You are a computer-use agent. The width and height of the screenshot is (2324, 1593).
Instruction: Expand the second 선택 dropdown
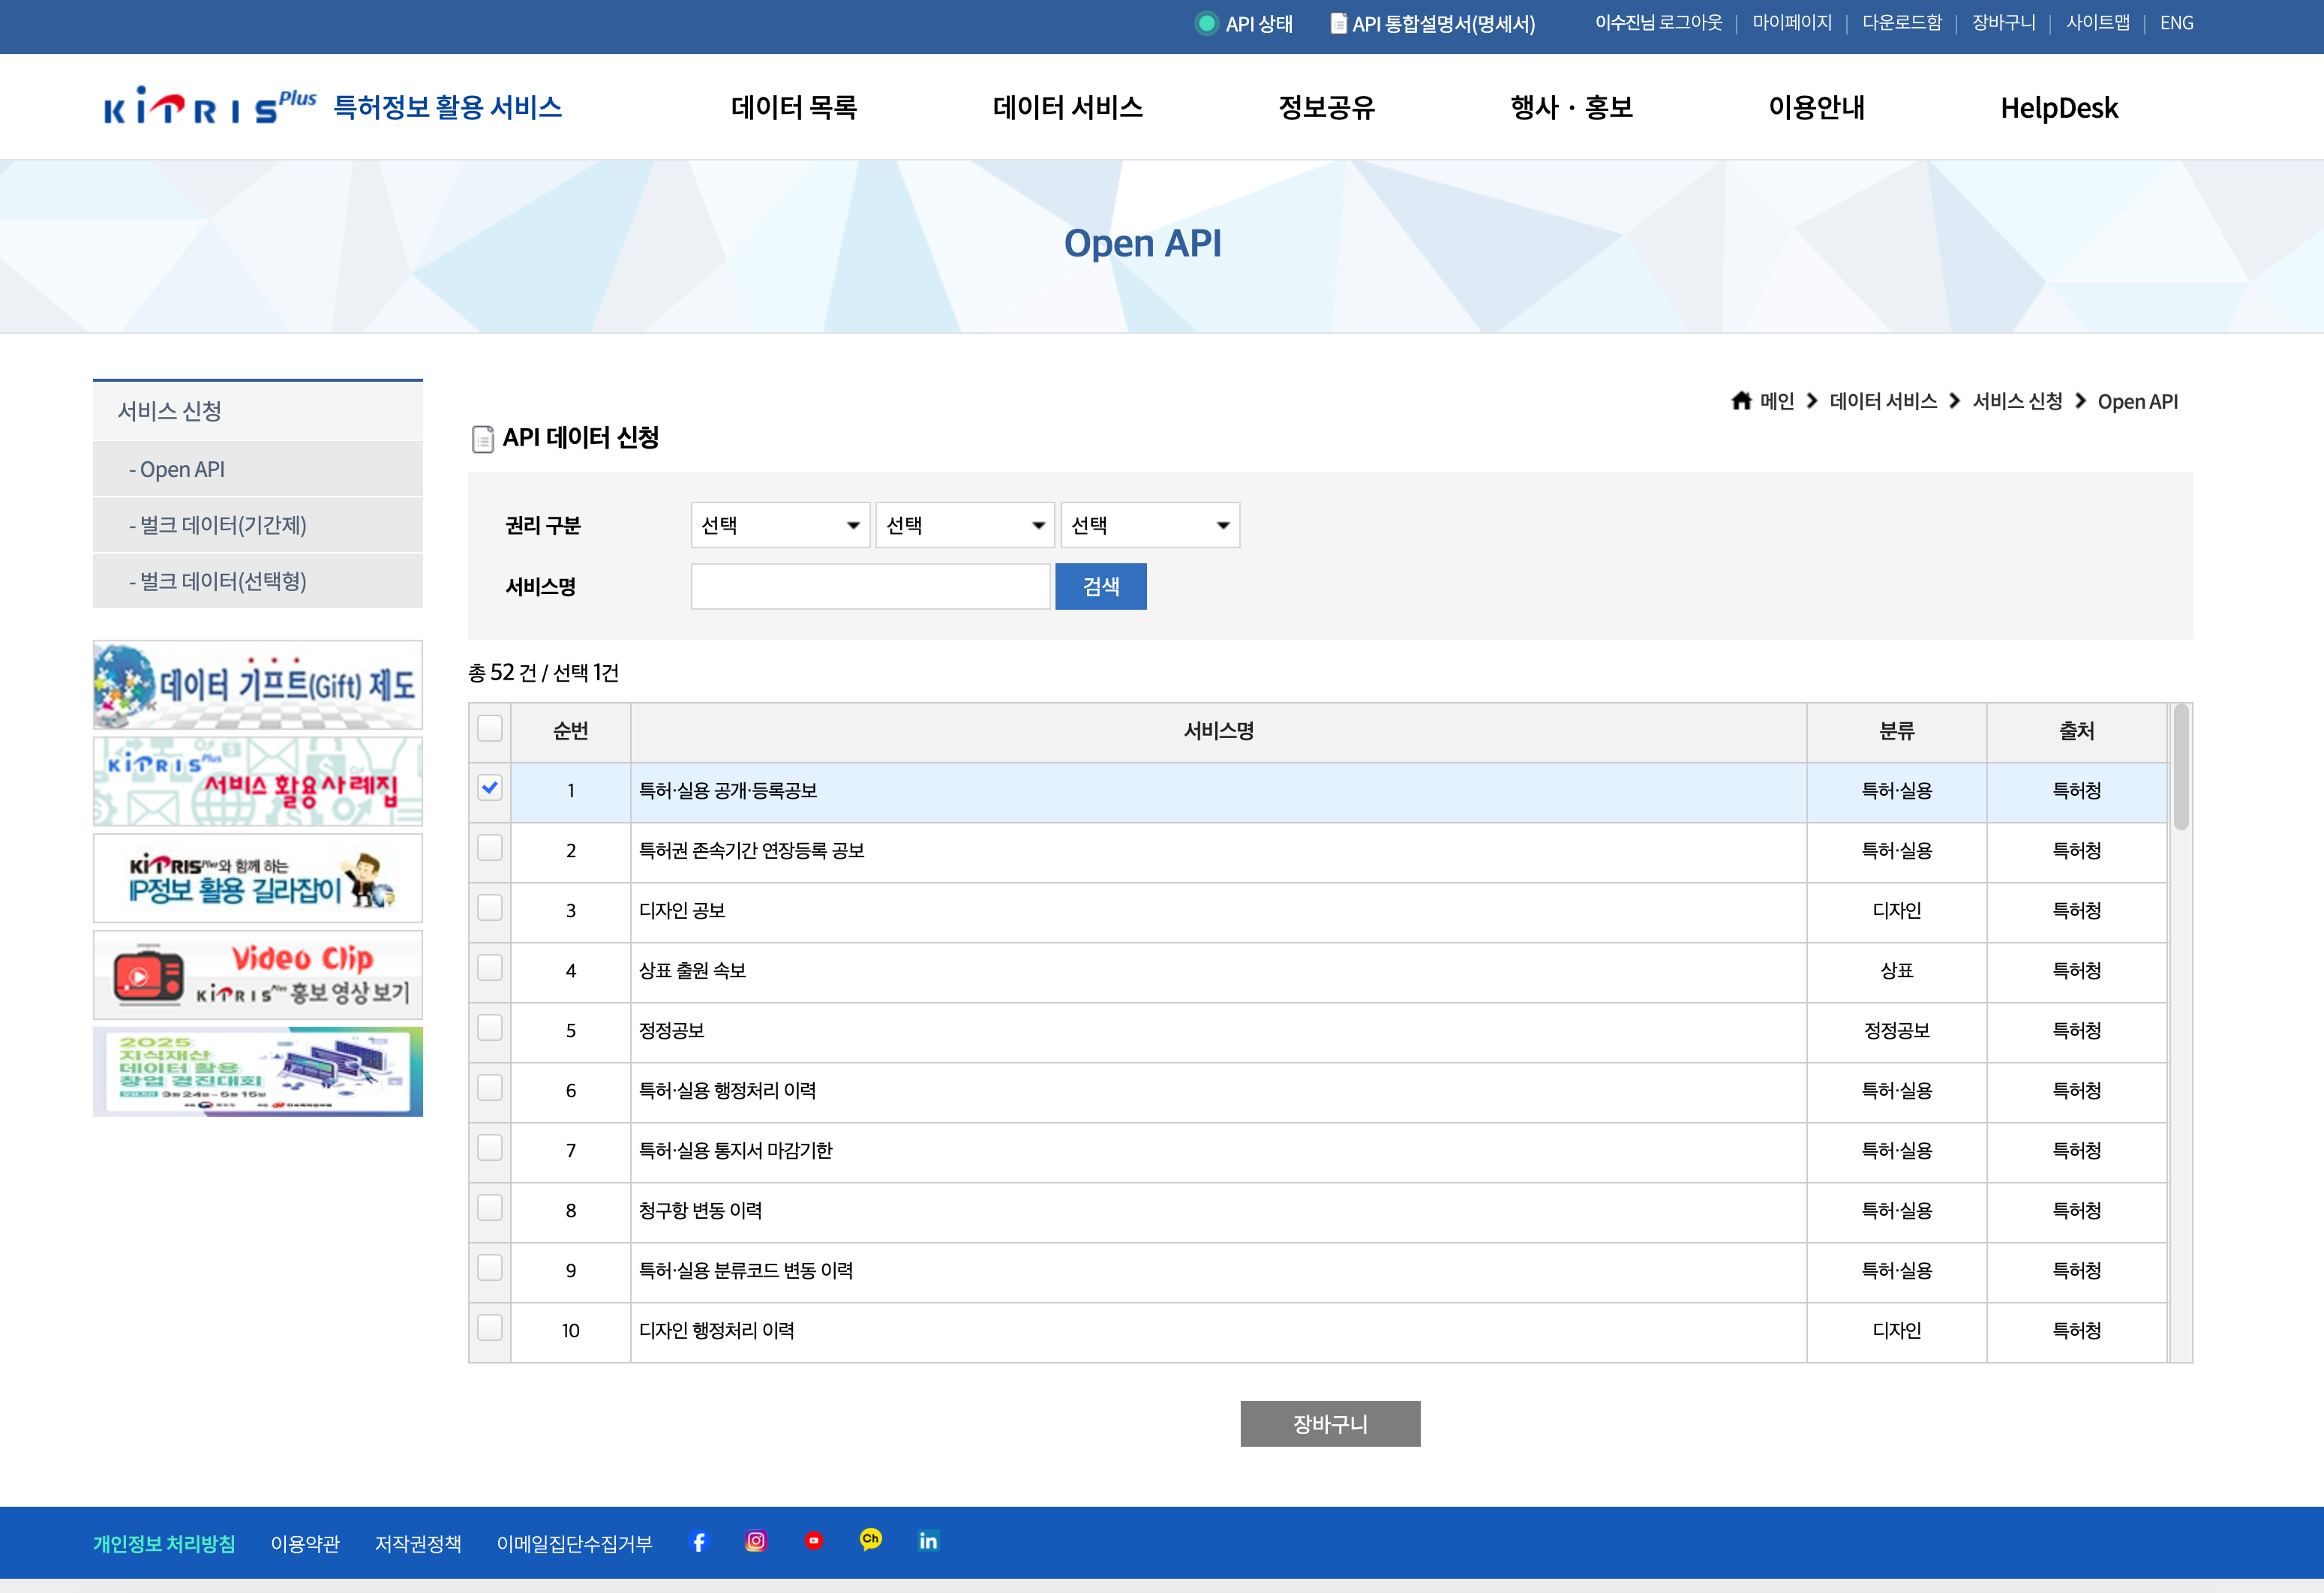pos(964,525)
